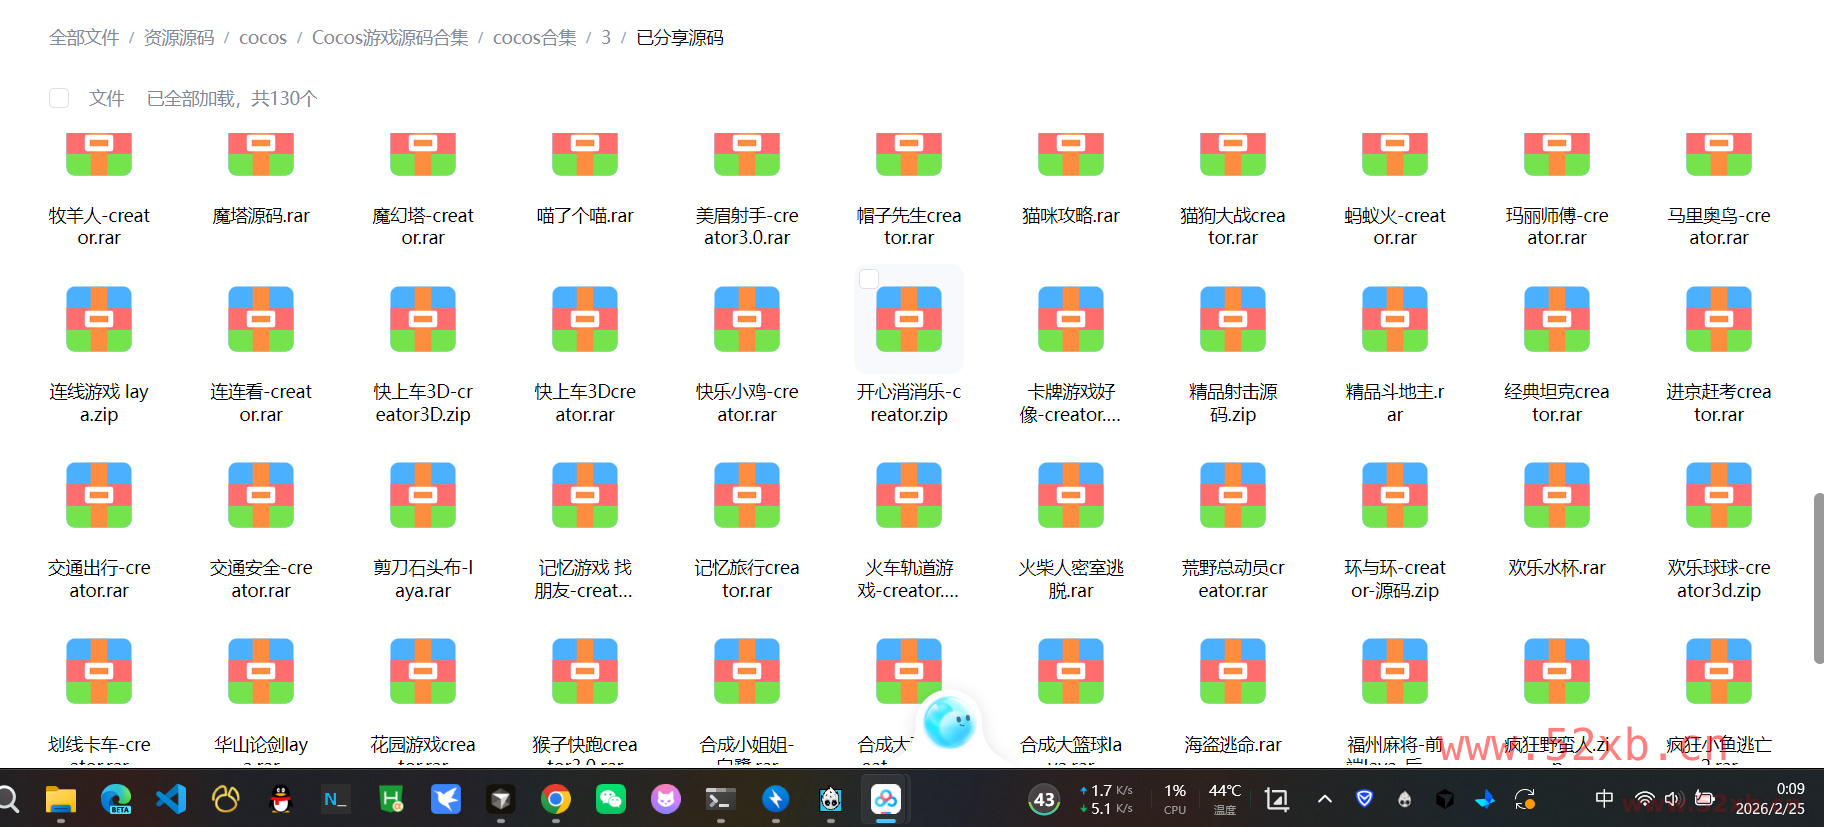Open the 交通出行-creator.rar archive icon
Viewport: 1824px width, 827px height.
click(99, 495)
